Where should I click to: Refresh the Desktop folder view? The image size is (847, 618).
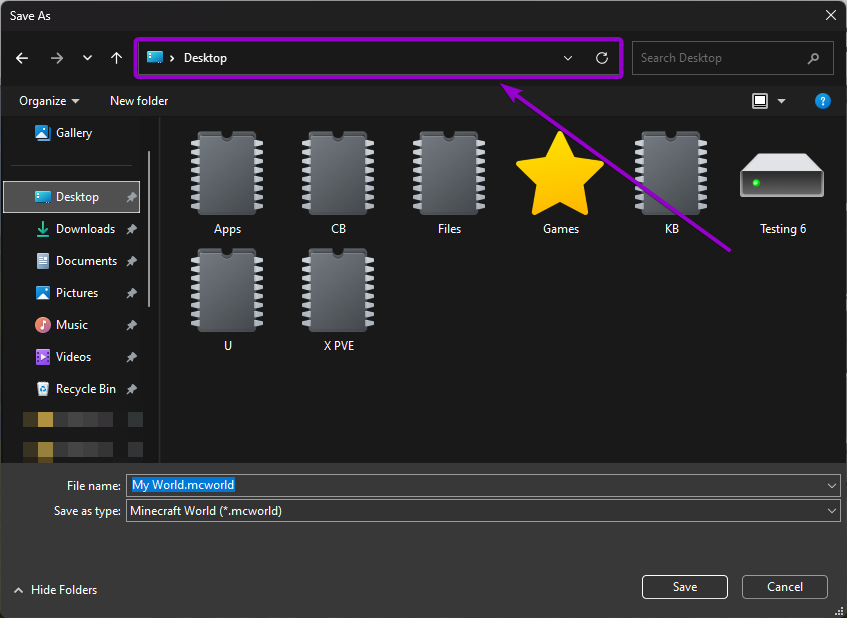[602, 58]
